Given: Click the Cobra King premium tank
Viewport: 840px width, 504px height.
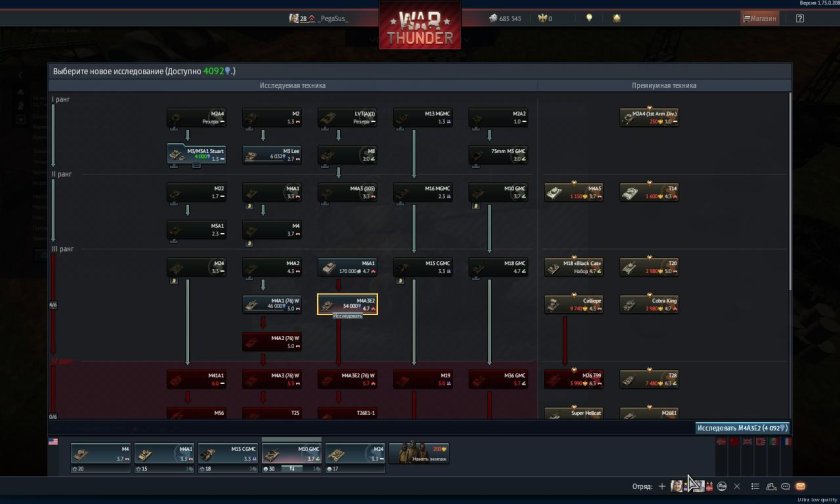Looking at the screenshot, I should [x=649, y=304].
